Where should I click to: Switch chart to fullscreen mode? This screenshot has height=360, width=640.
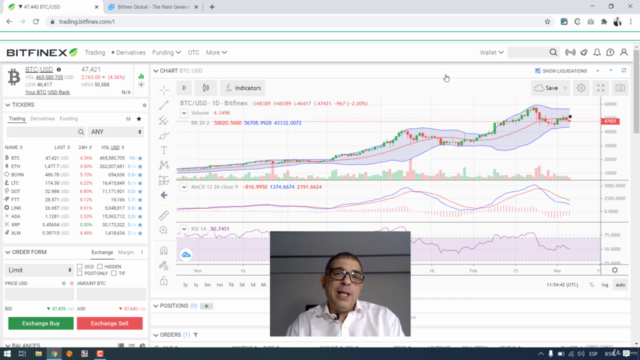click(600, 88)
